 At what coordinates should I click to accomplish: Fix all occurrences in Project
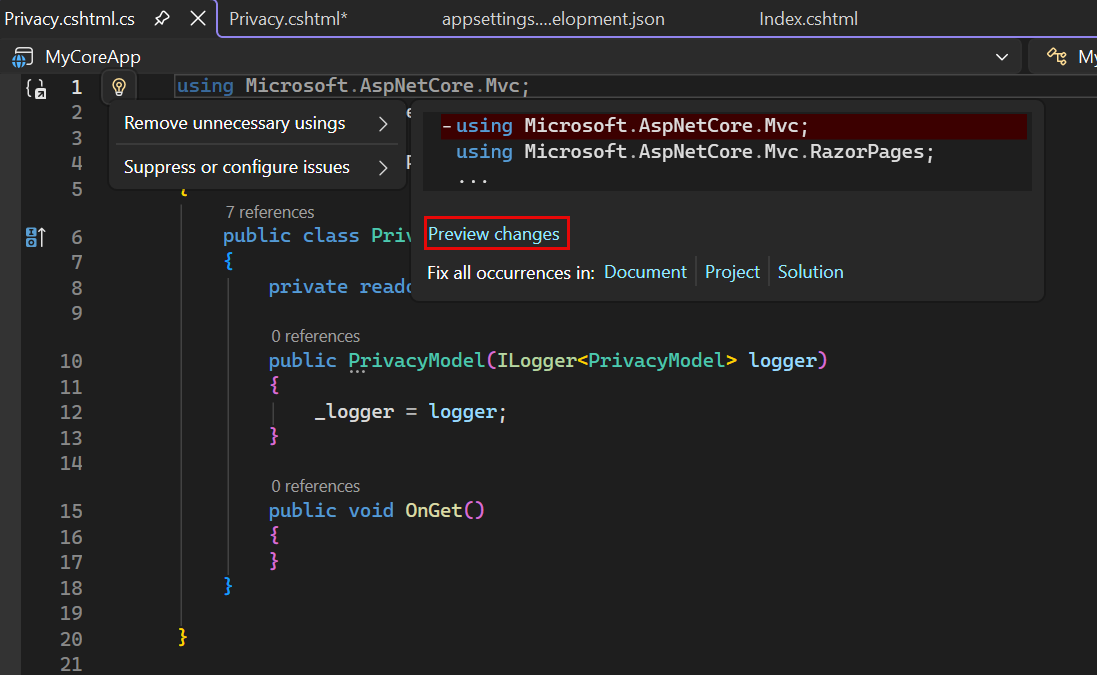point(732,271)
